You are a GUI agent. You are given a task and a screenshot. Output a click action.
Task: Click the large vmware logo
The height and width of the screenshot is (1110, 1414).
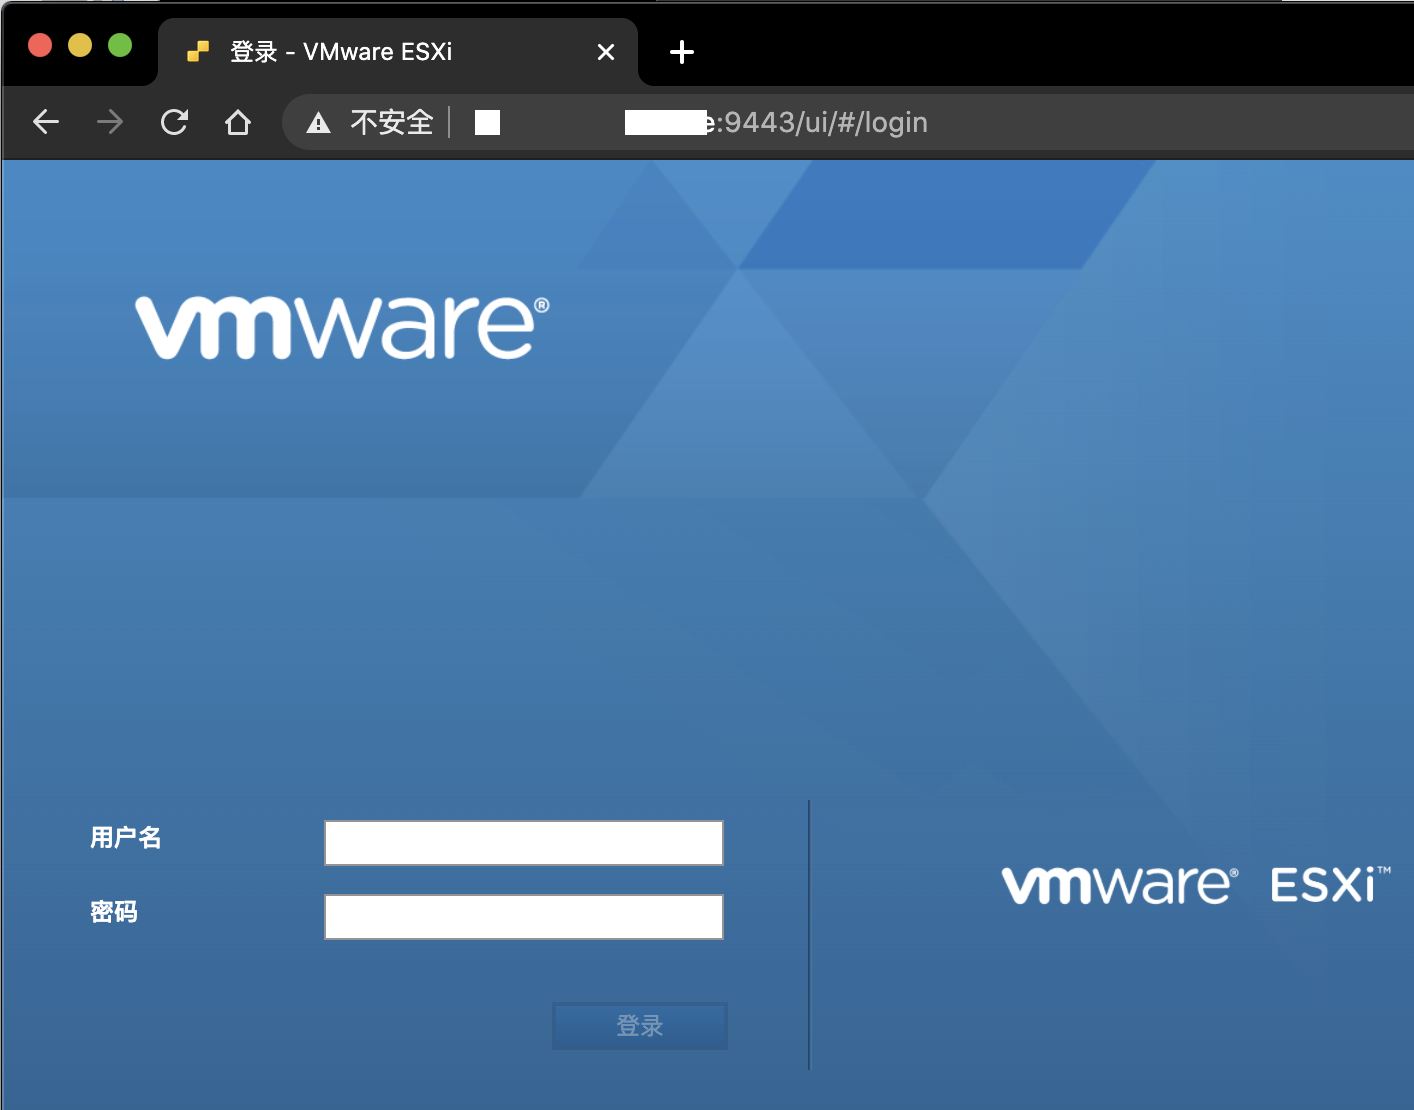(x=343, y=327)
